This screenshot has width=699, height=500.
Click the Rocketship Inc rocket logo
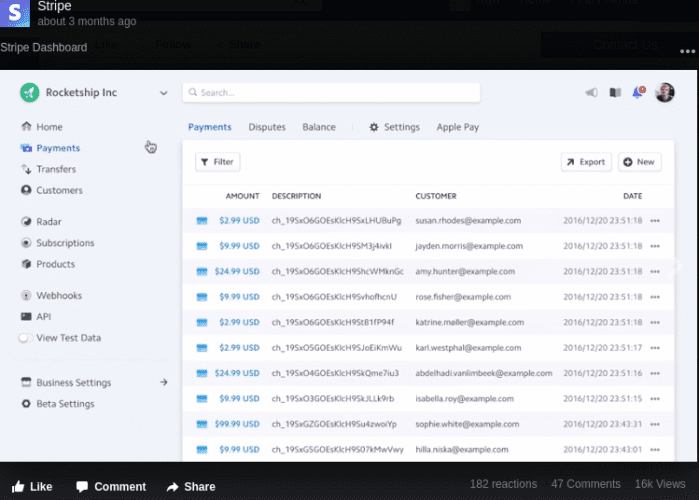coord(29,93)
